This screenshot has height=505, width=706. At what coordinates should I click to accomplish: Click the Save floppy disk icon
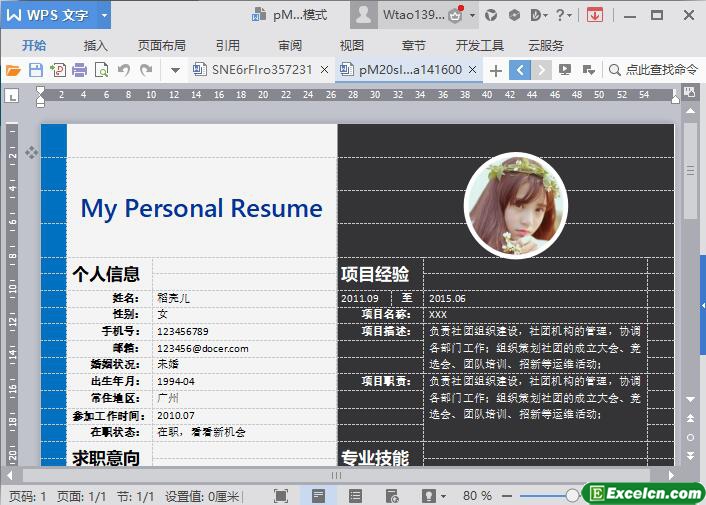[35, 70]
